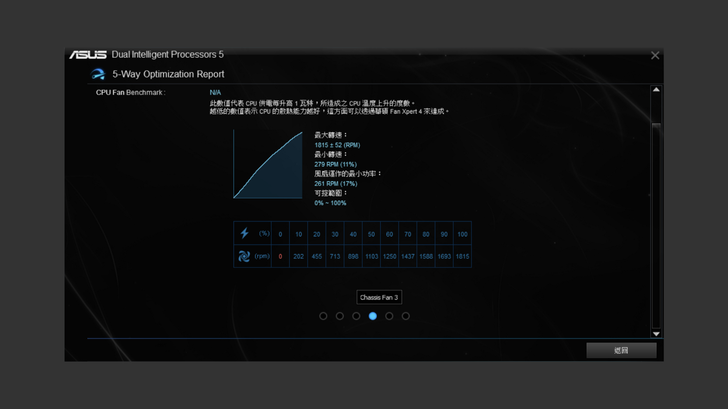Image resolution: width=728 pixels, height=409 pixels.
Task: Click the Chassis Fan 3 label
Action: pos(379,298)
